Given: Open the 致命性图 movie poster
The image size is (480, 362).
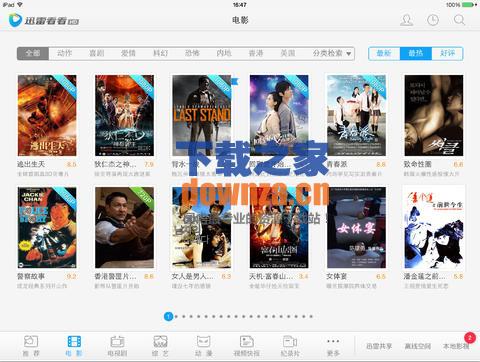Looking at the screenshot, I should (434, 115).
